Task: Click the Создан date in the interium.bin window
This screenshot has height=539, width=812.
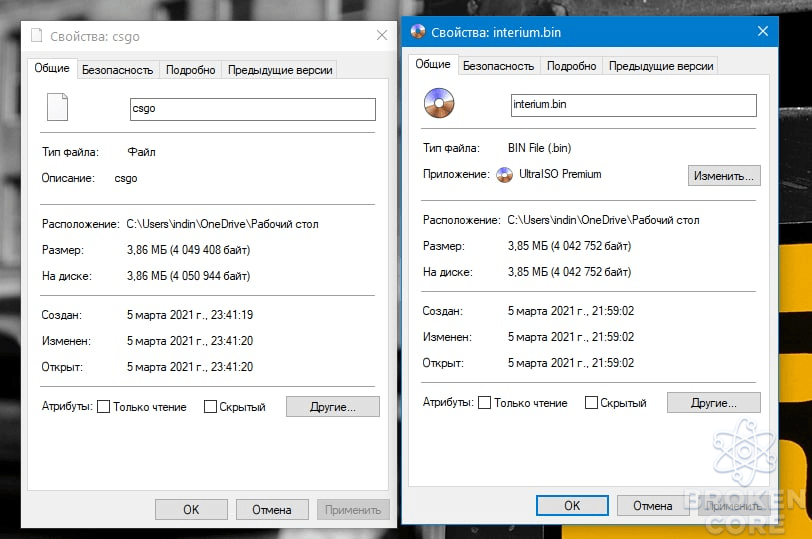Action: point(571,311)
